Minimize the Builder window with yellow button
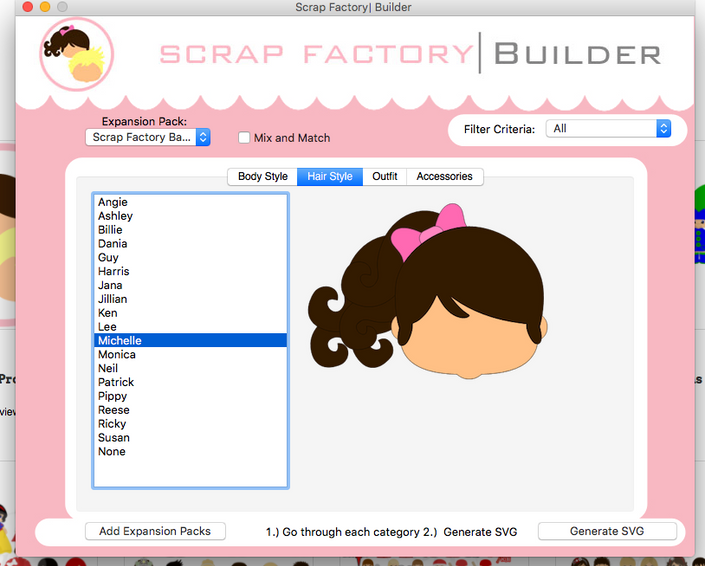 [x=45, y=7]
